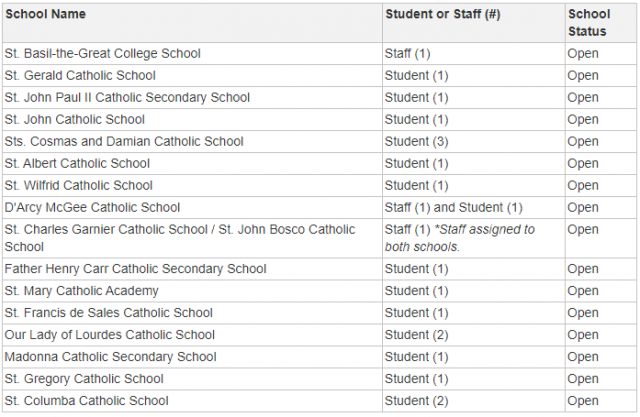Select St. Gerald Catholic School cell
This screenshot has height=417, width=640.
point(192,75)
